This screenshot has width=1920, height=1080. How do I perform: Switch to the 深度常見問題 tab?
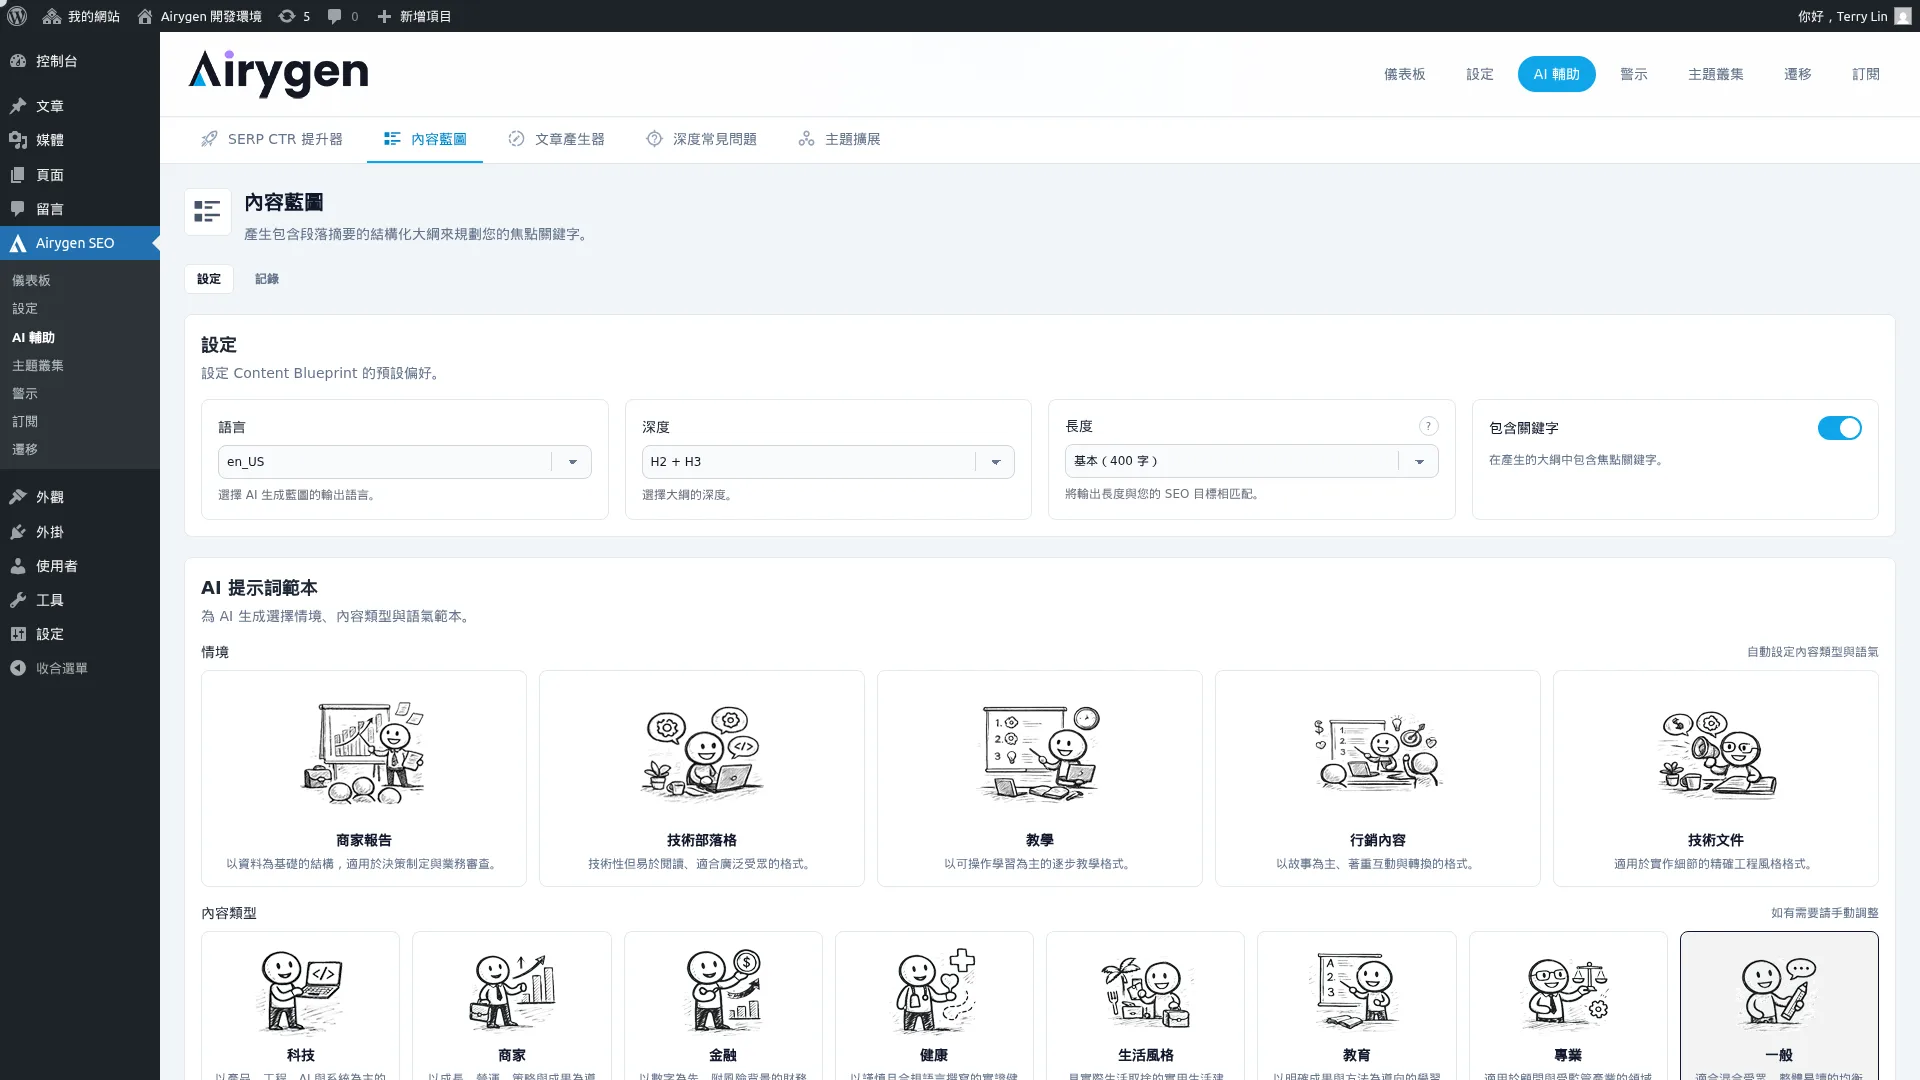(x=701, y=139)
